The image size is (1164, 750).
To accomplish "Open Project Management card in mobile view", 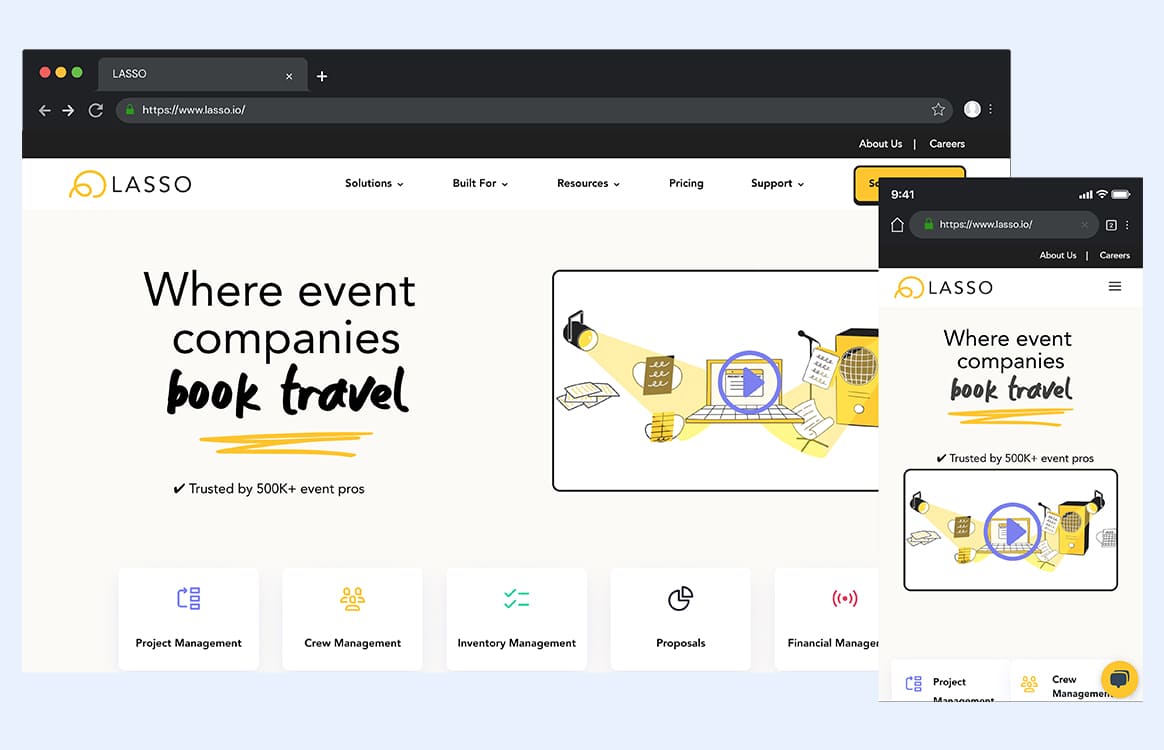I will tap(950, 681).
